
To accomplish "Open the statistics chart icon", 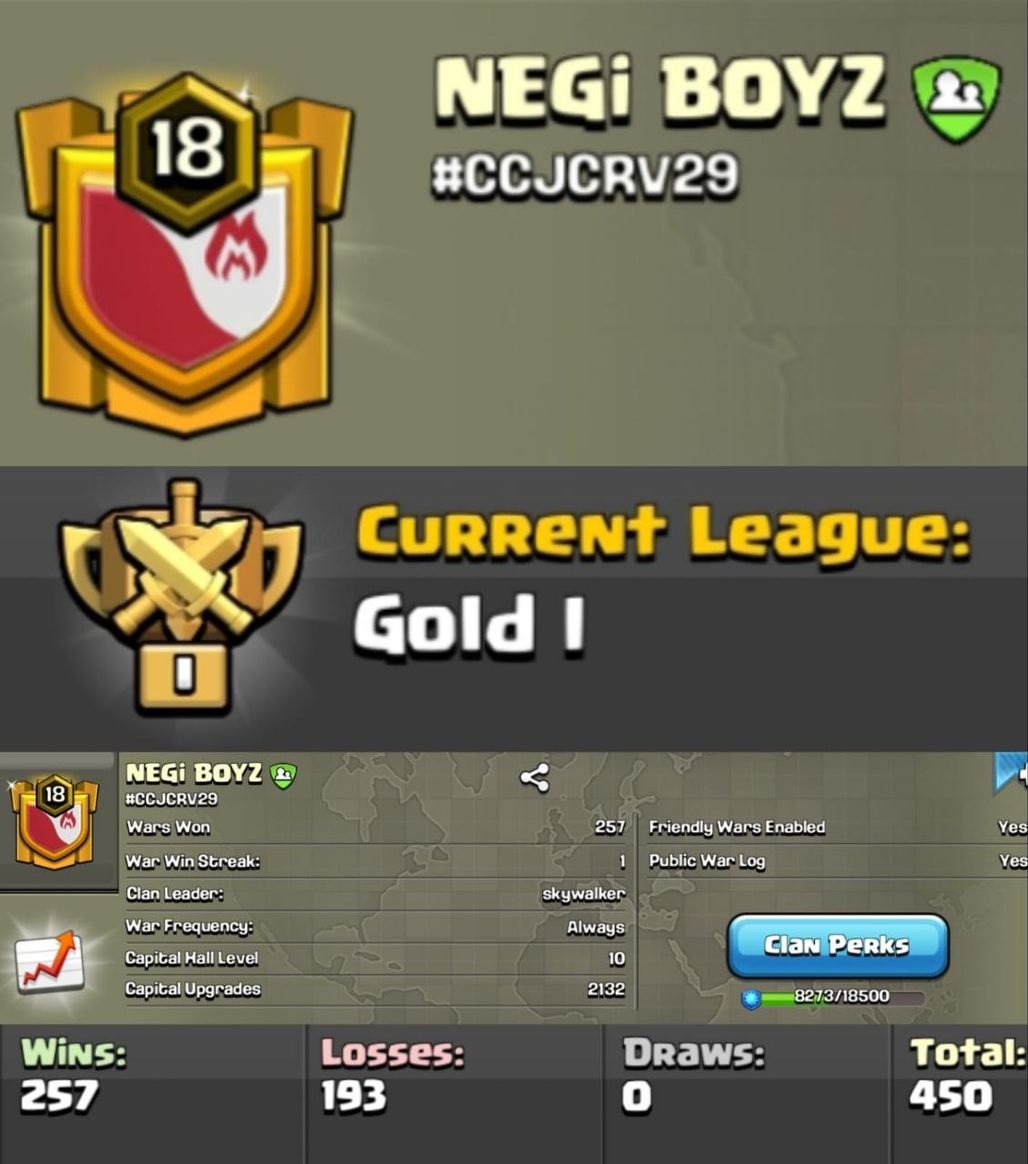I will click(x=49, y=961).
